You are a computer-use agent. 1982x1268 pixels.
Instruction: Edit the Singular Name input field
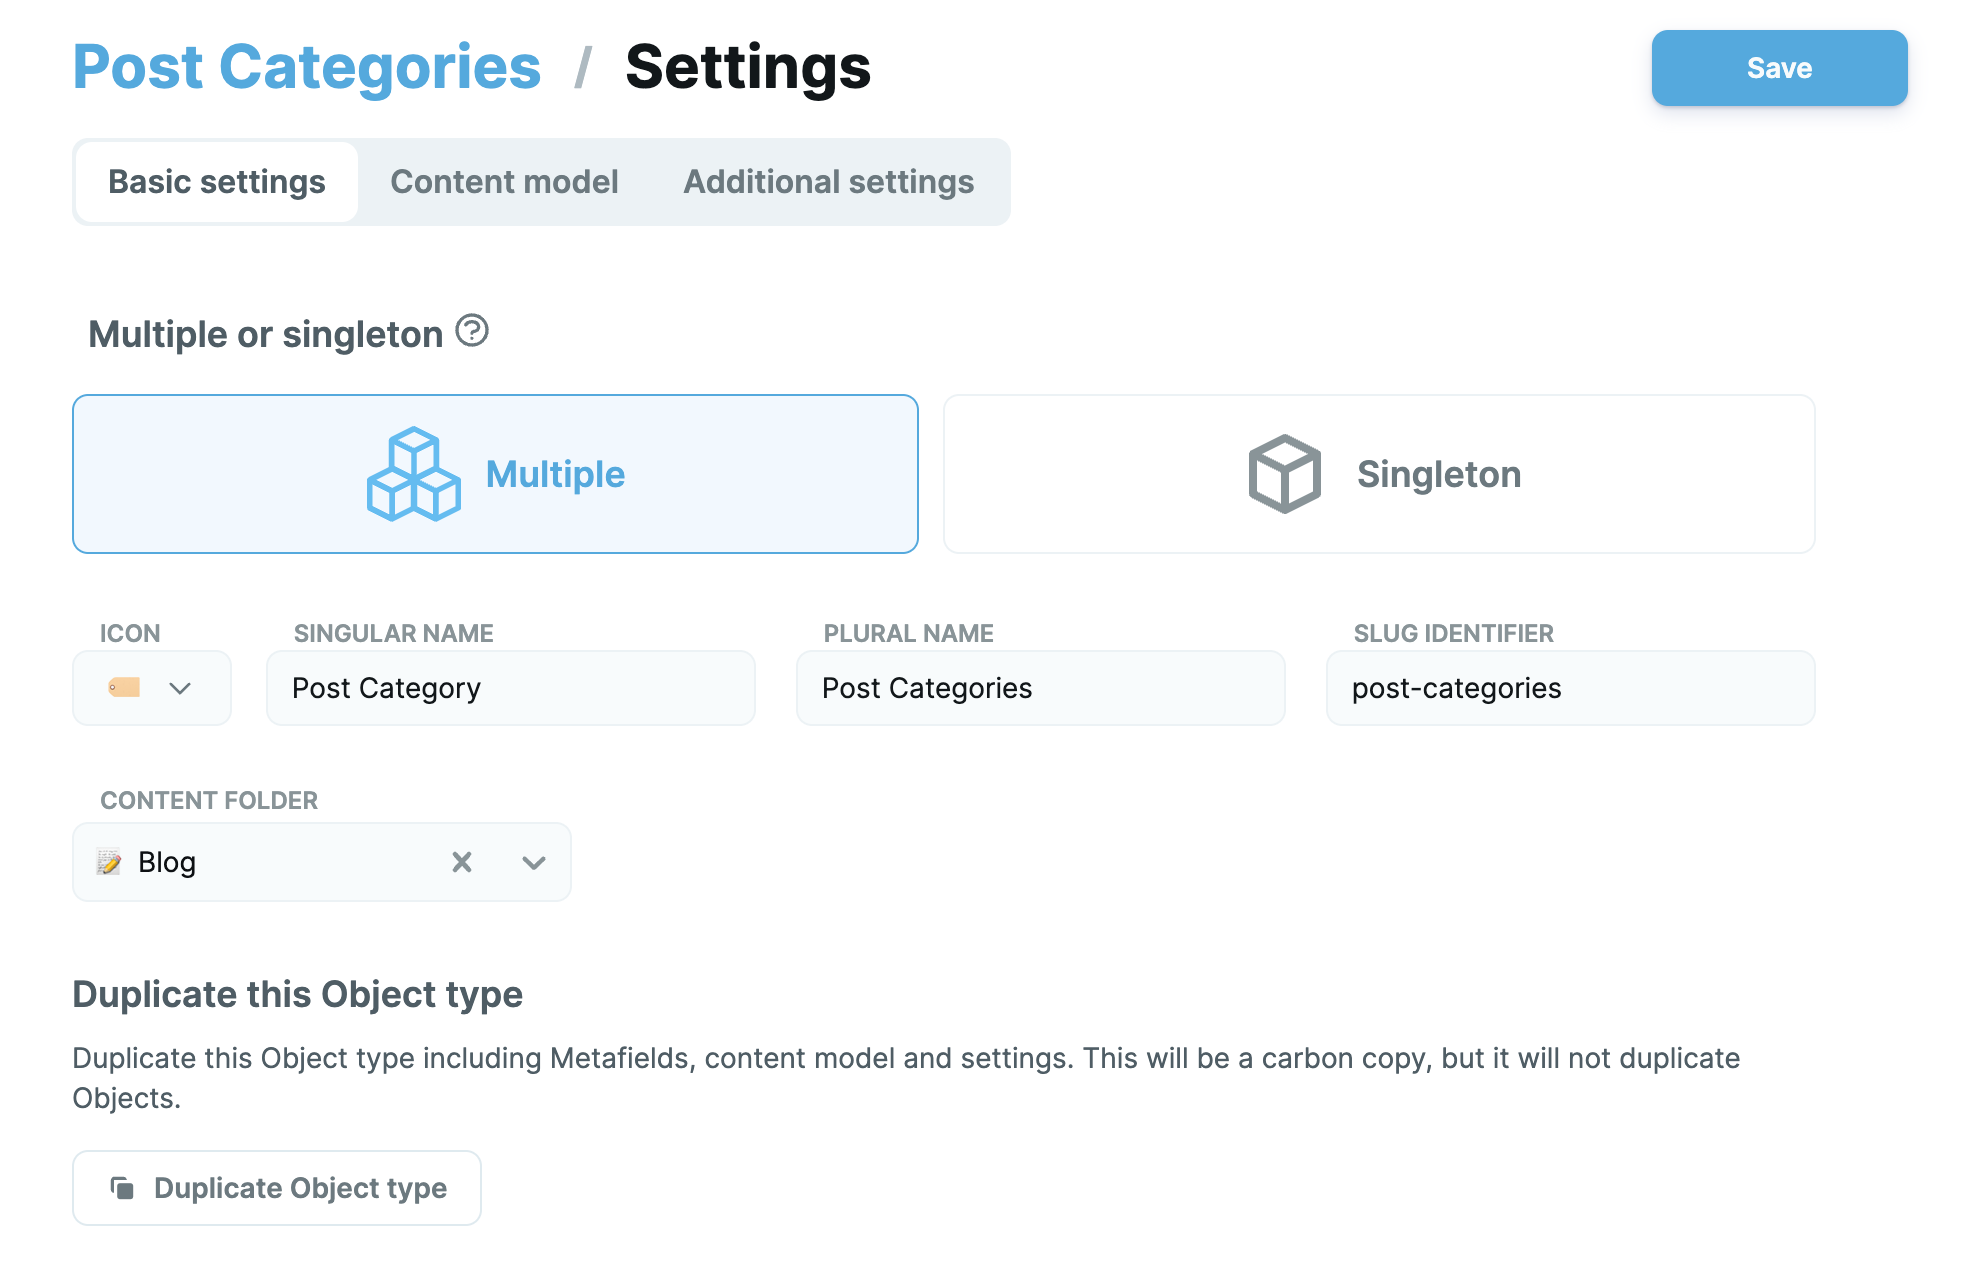click(511, 687)
